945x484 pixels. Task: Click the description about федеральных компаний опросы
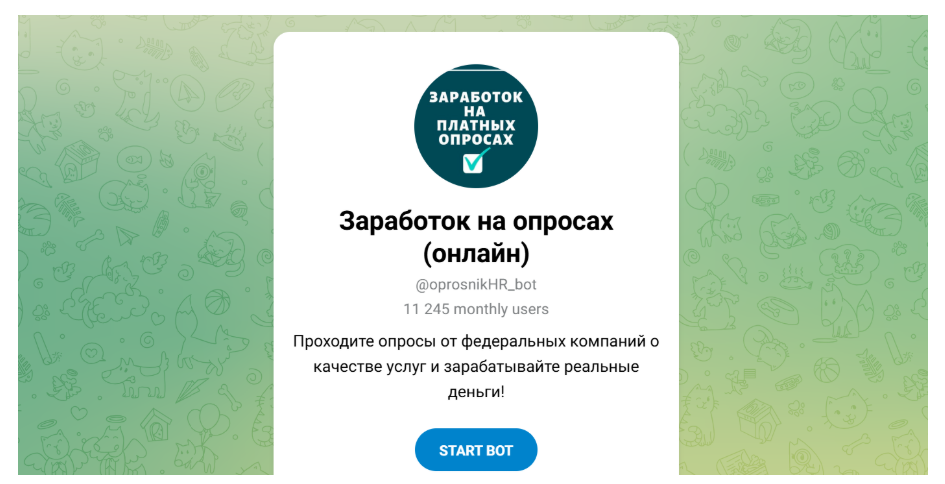pyautogui.click(x=476, y=366)
